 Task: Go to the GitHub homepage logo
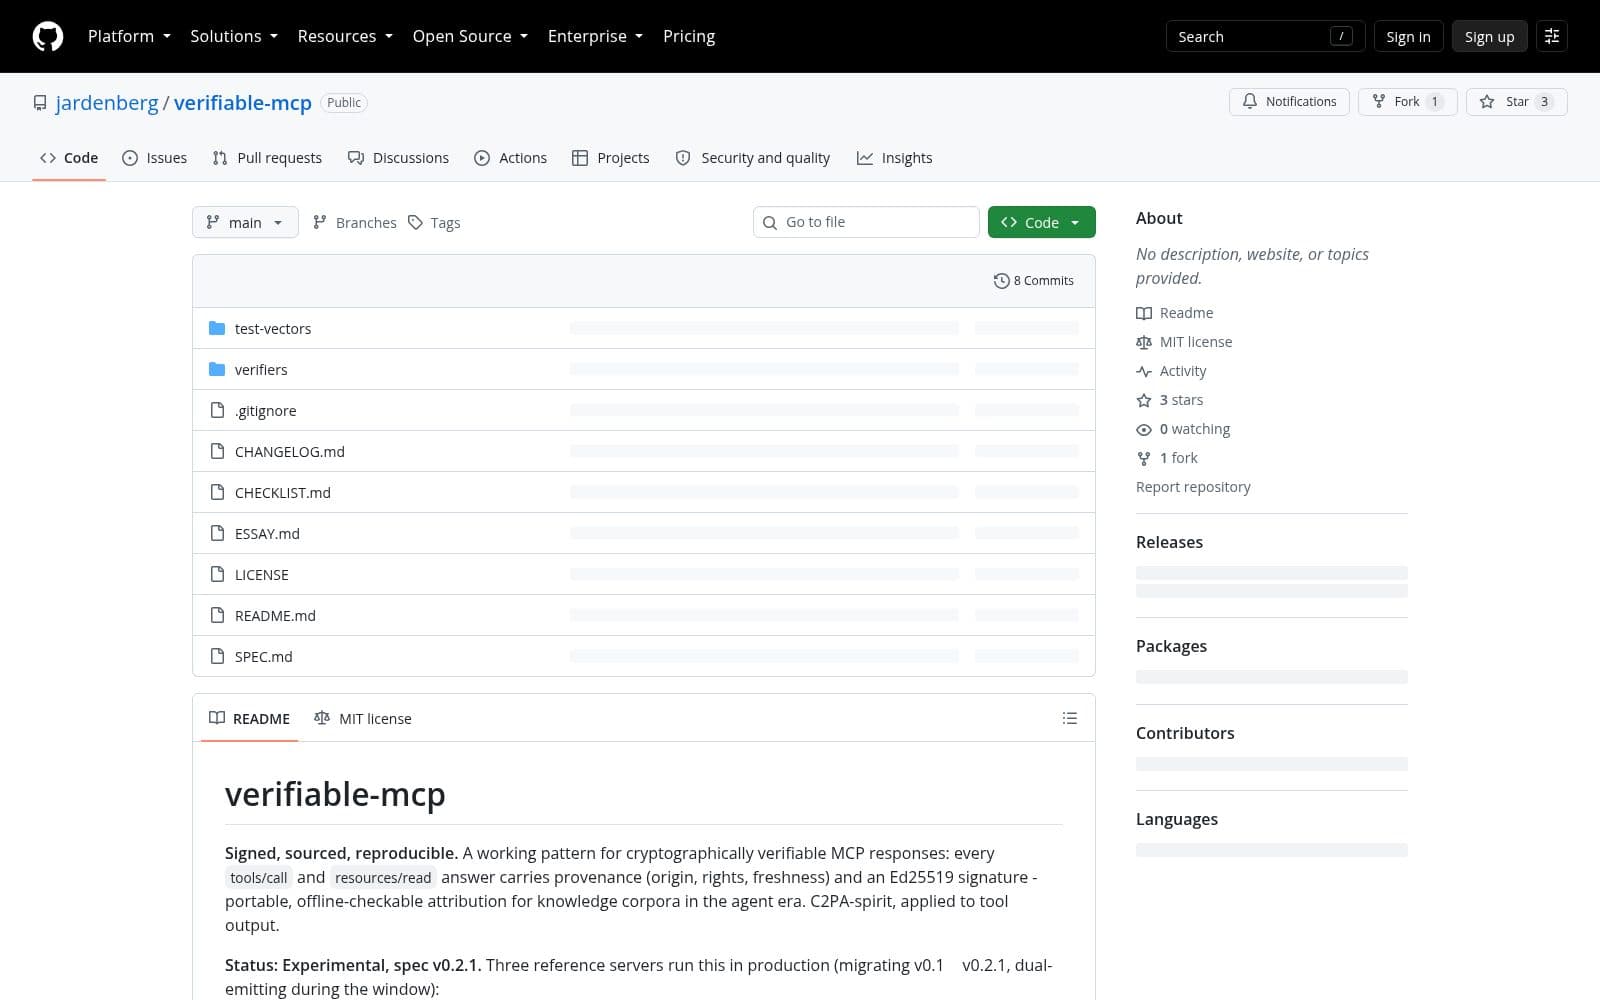tap(48, 36)
